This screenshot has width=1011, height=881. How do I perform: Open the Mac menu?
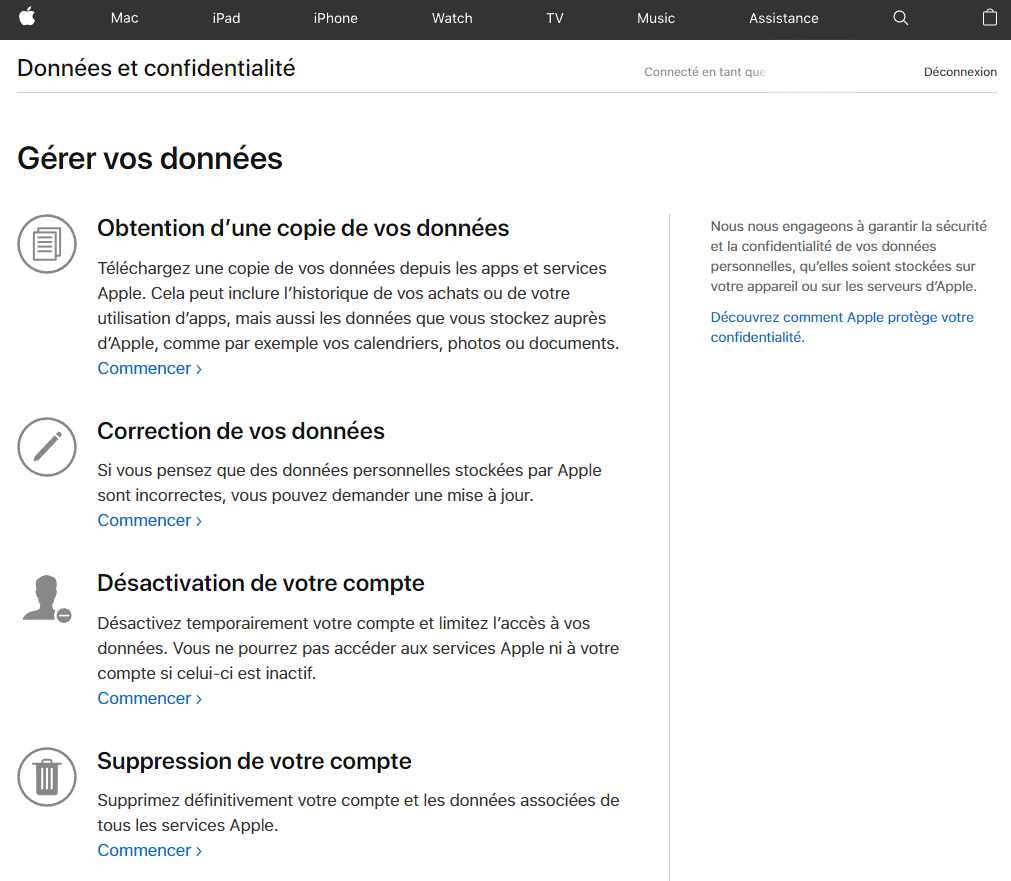point(124,18)
